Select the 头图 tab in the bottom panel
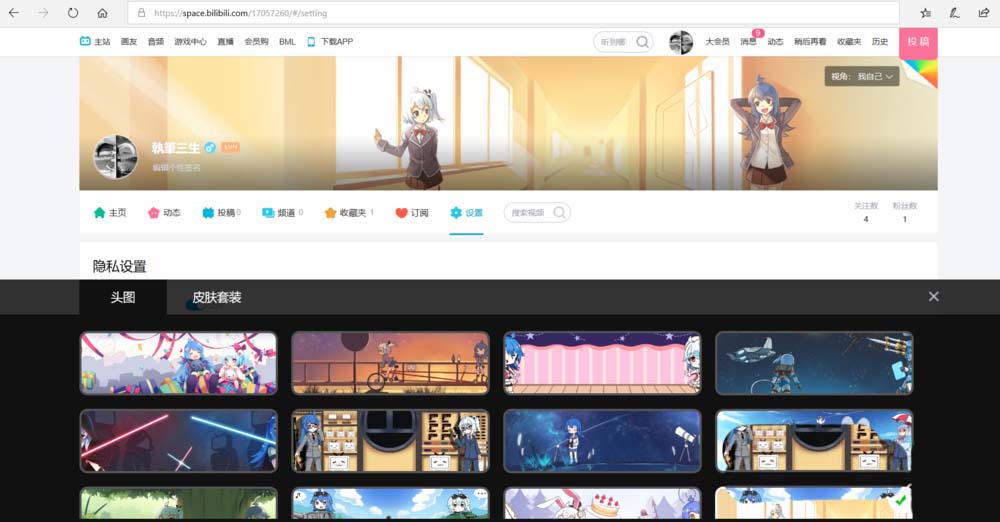 pyautogui.click(x=123, y=297)
